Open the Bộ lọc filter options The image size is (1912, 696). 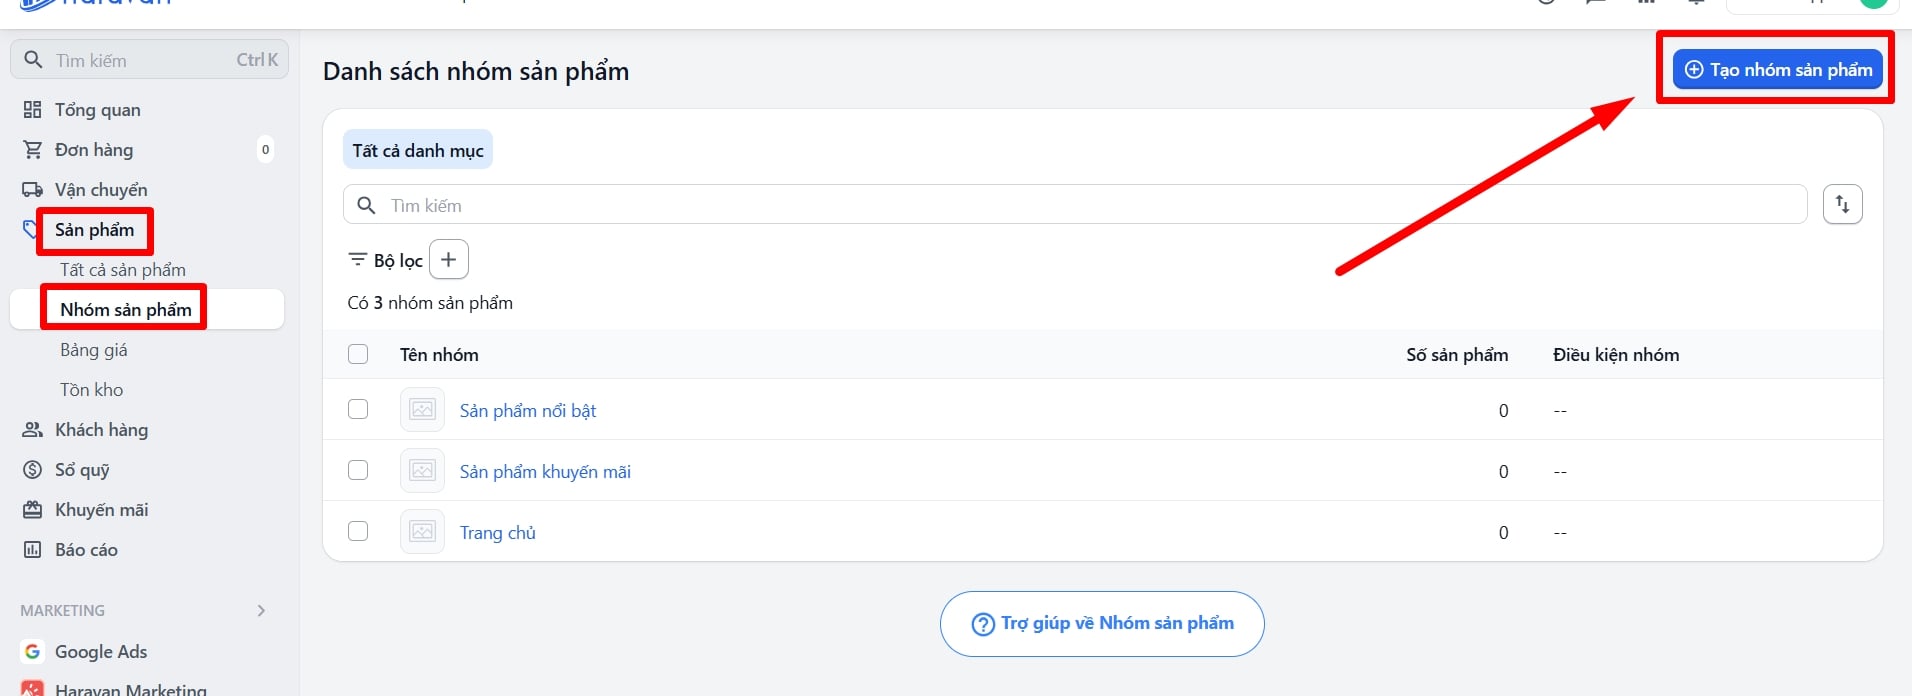[x=386, y=261]
